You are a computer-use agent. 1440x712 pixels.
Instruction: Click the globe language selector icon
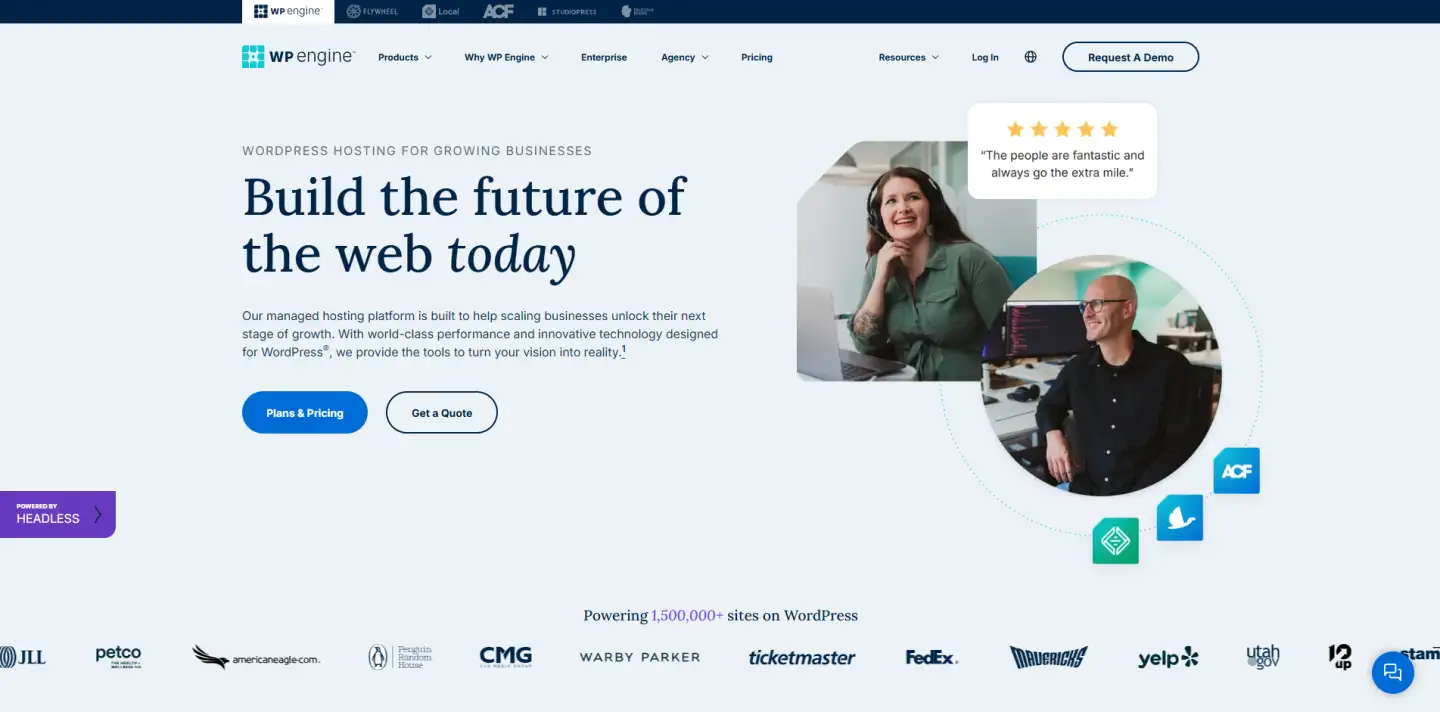coord(1030,57)
